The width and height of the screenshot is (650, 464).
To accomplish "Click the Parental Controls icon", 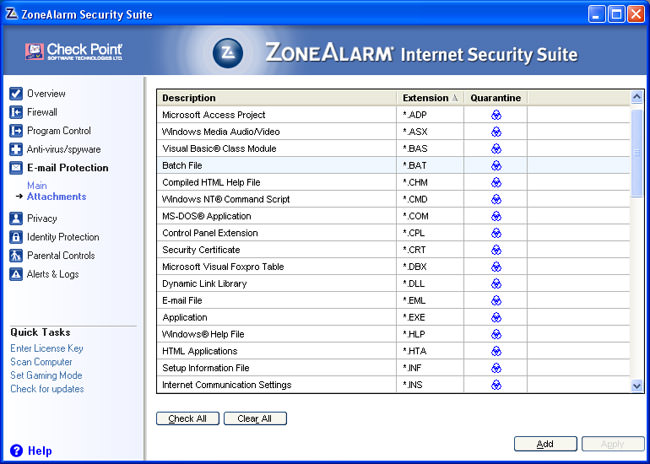I will (16, 255).
